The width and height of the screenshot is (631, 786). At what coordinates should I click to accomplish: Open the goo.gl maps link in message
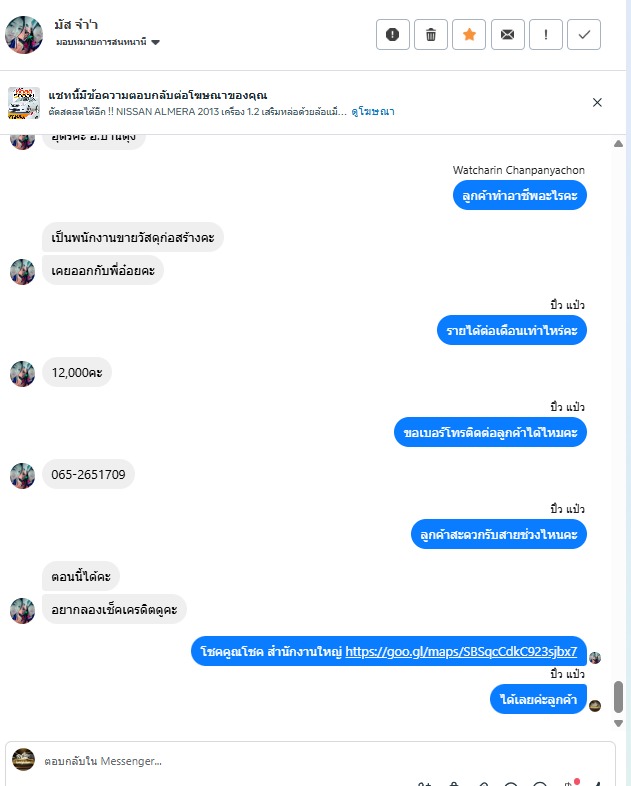(461, 651)
